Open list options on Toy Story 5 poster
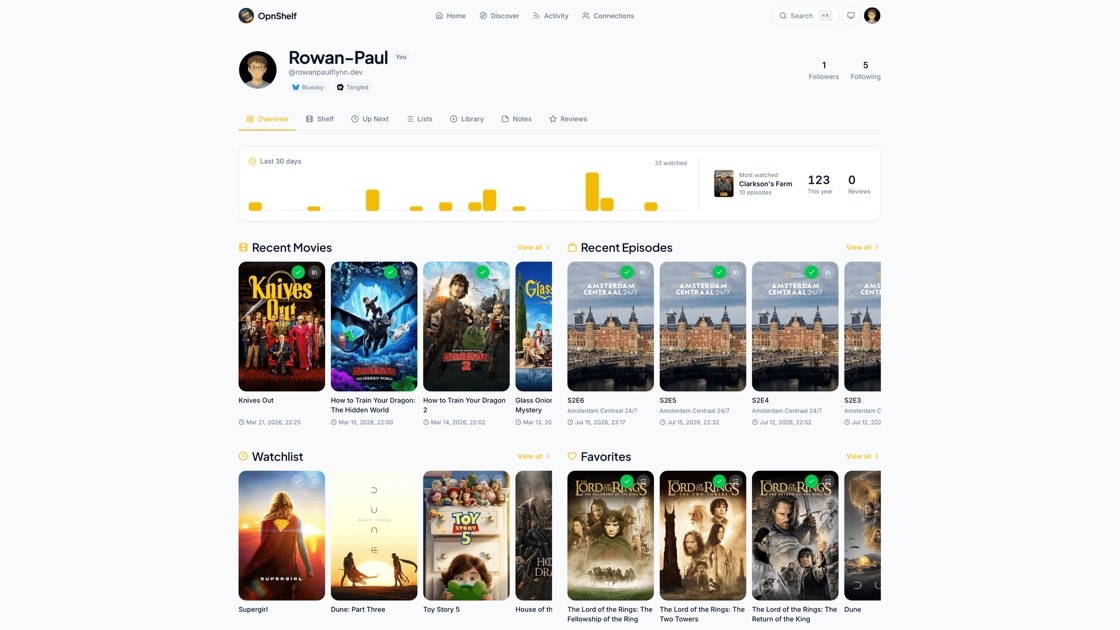Screen dimensions: 1120x630 [499, 481]
